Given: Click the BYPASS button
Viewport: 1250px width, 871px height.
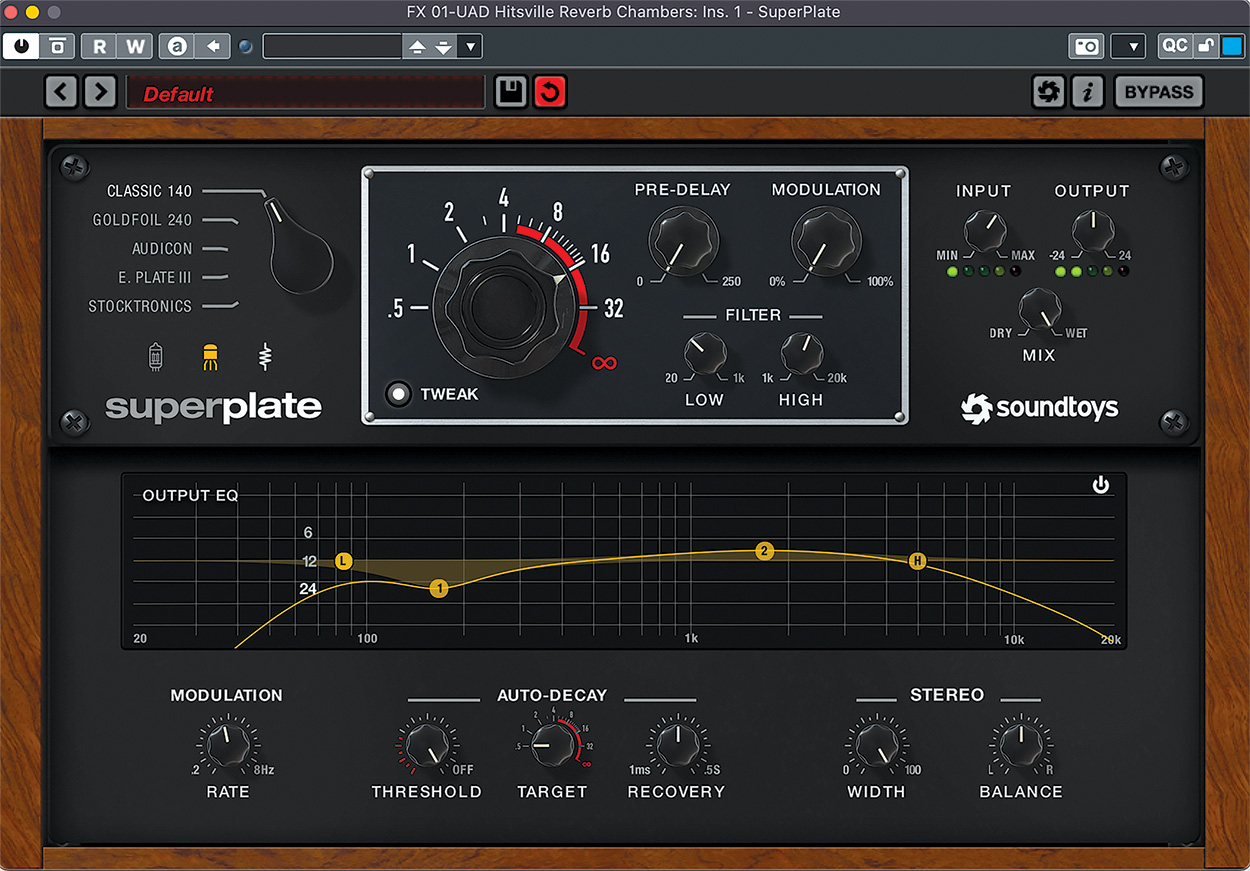Looking at the screenshot, I should pos(1158,91).
